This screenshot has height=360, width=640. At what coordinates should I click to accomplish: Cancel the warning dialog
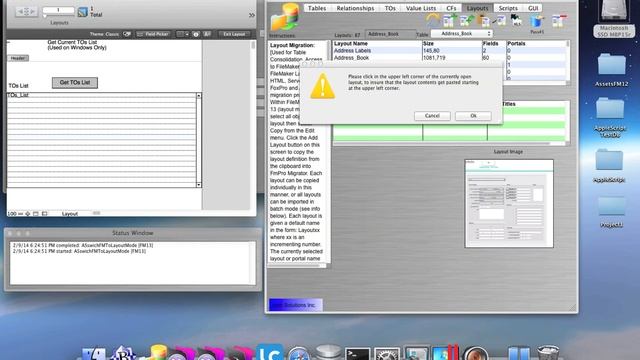pos(432,116)
